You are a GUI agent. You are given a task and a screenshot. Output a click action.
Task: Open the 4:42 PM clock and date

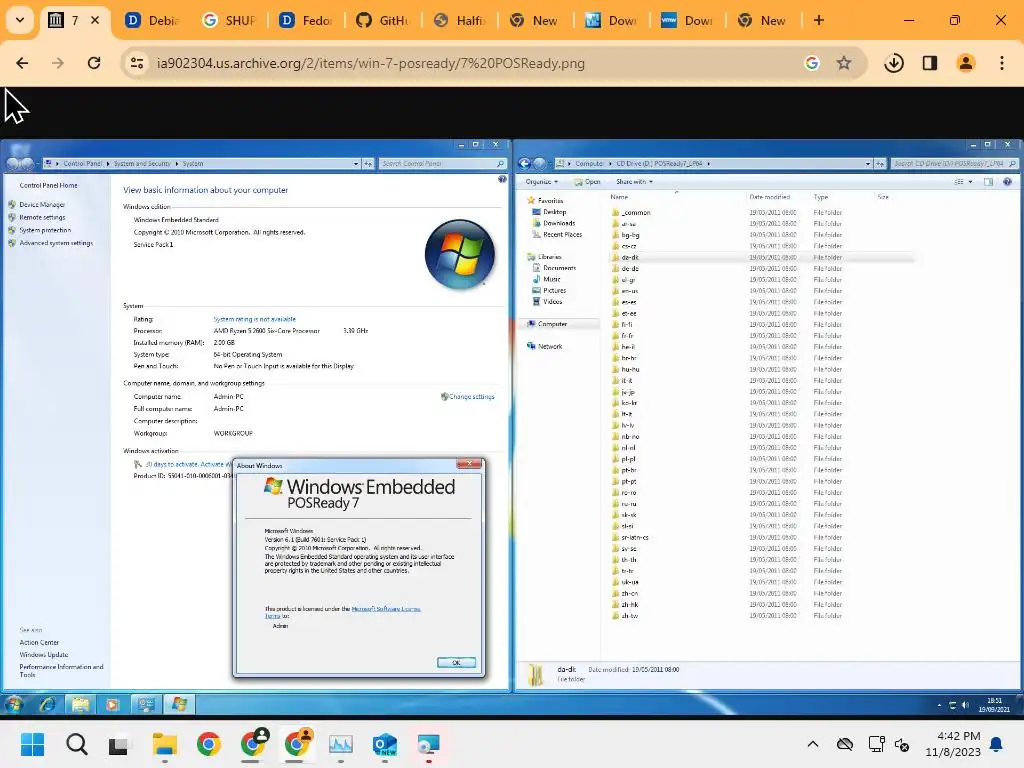(953, 744)
